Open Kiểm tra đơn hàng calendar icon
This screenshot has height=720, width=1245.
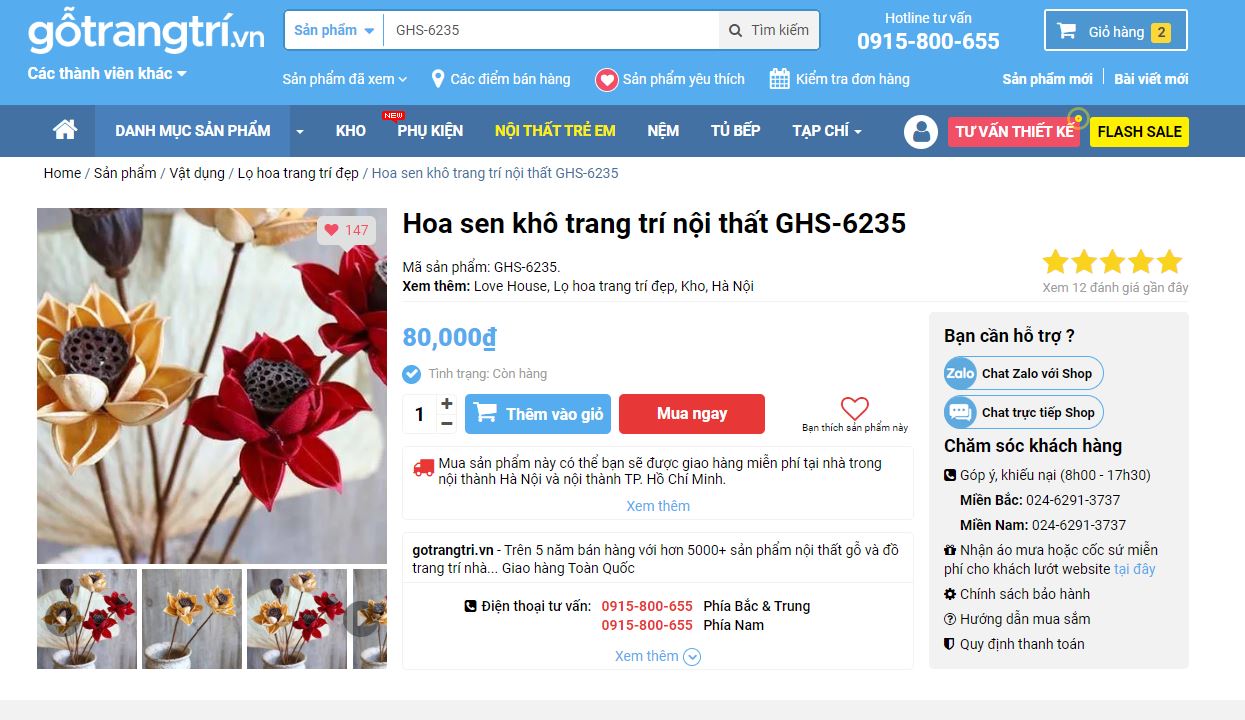[780, 79]
